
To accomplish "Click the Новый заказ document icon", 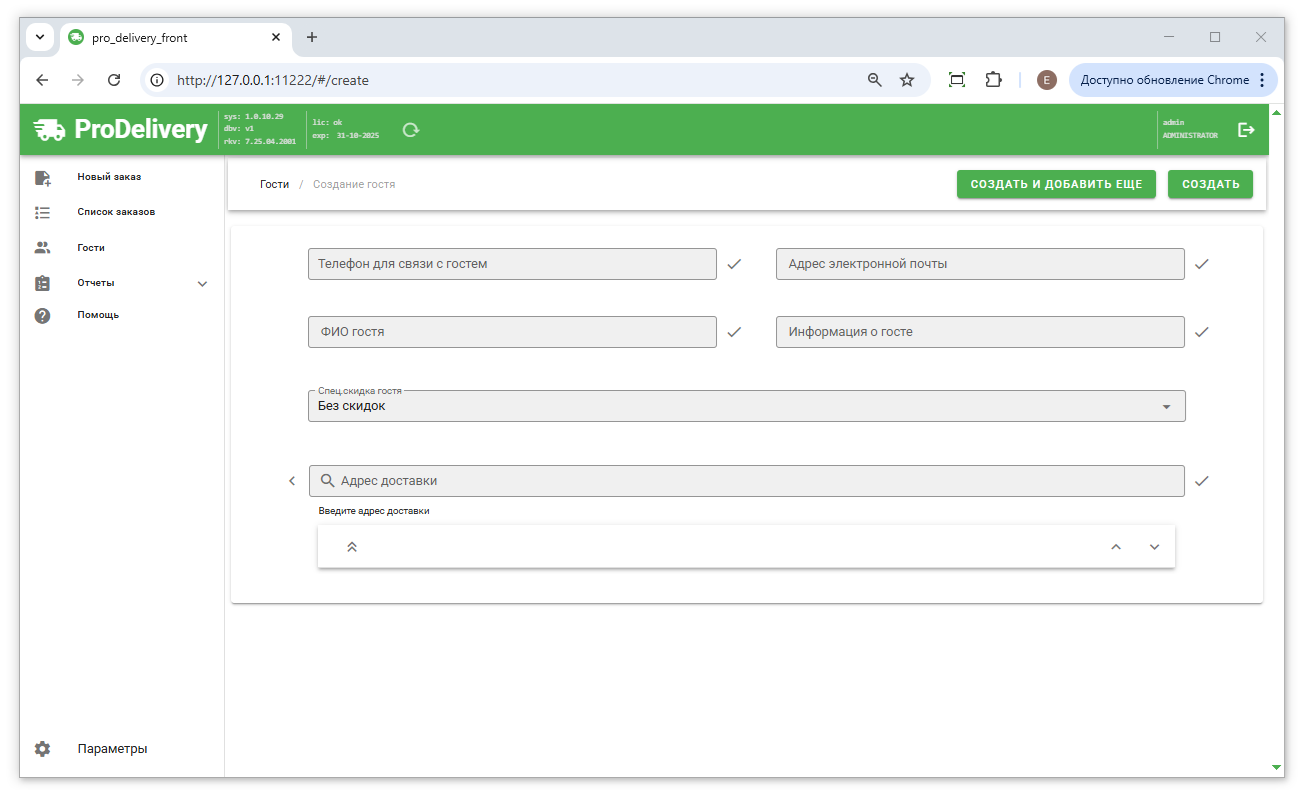I will (x=42, y=178).
